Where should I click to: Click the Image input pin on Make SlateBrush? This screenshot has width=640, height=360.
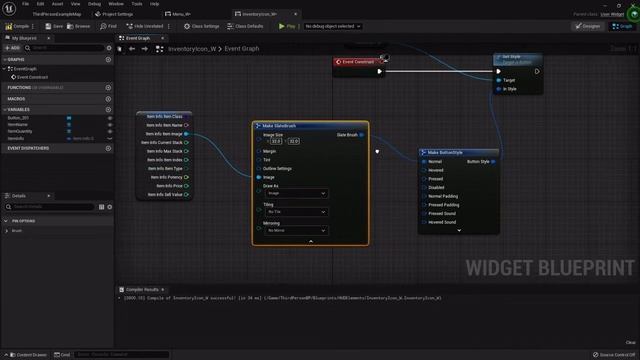point(259,177)
